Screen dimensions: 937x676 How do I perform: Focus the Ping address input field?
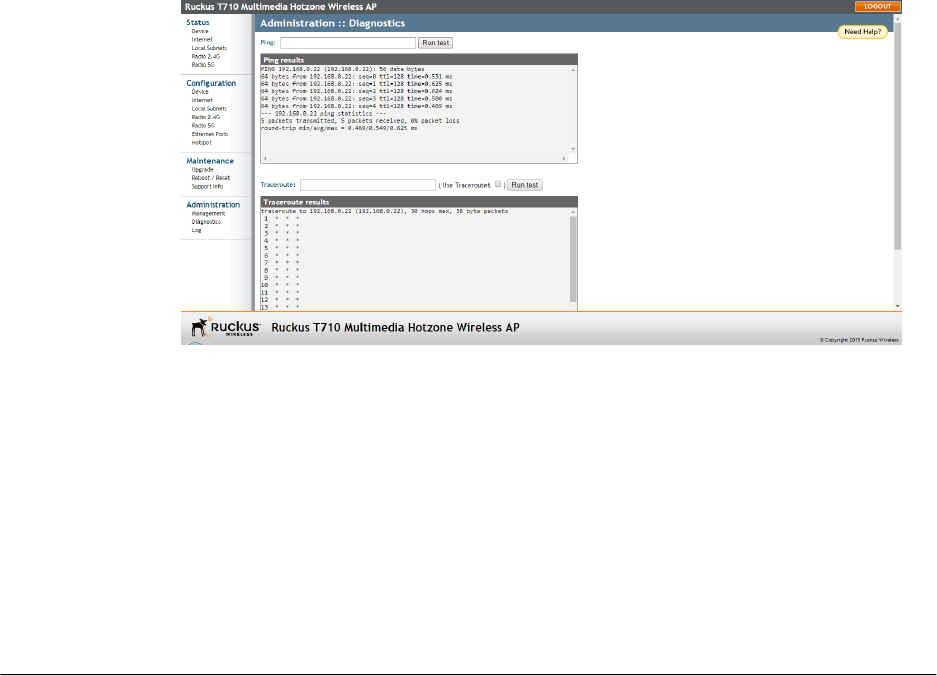tap(348, 43)
